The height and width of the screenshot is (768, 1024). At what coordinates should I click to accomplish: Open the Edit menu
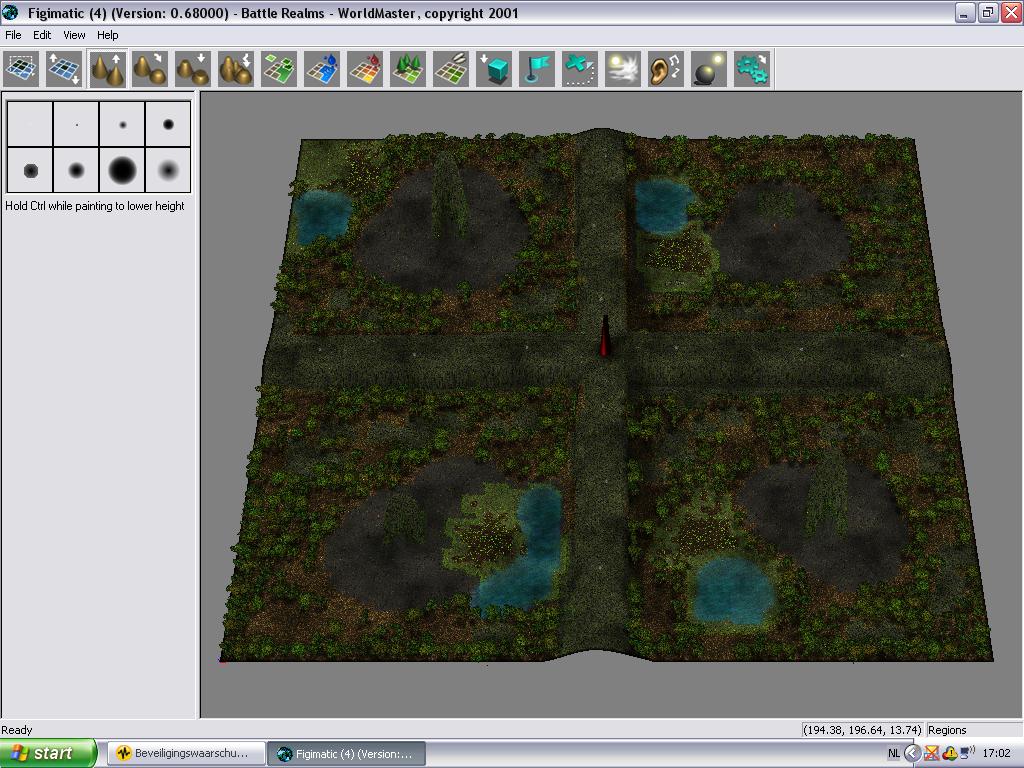click(x=42, y=35)
